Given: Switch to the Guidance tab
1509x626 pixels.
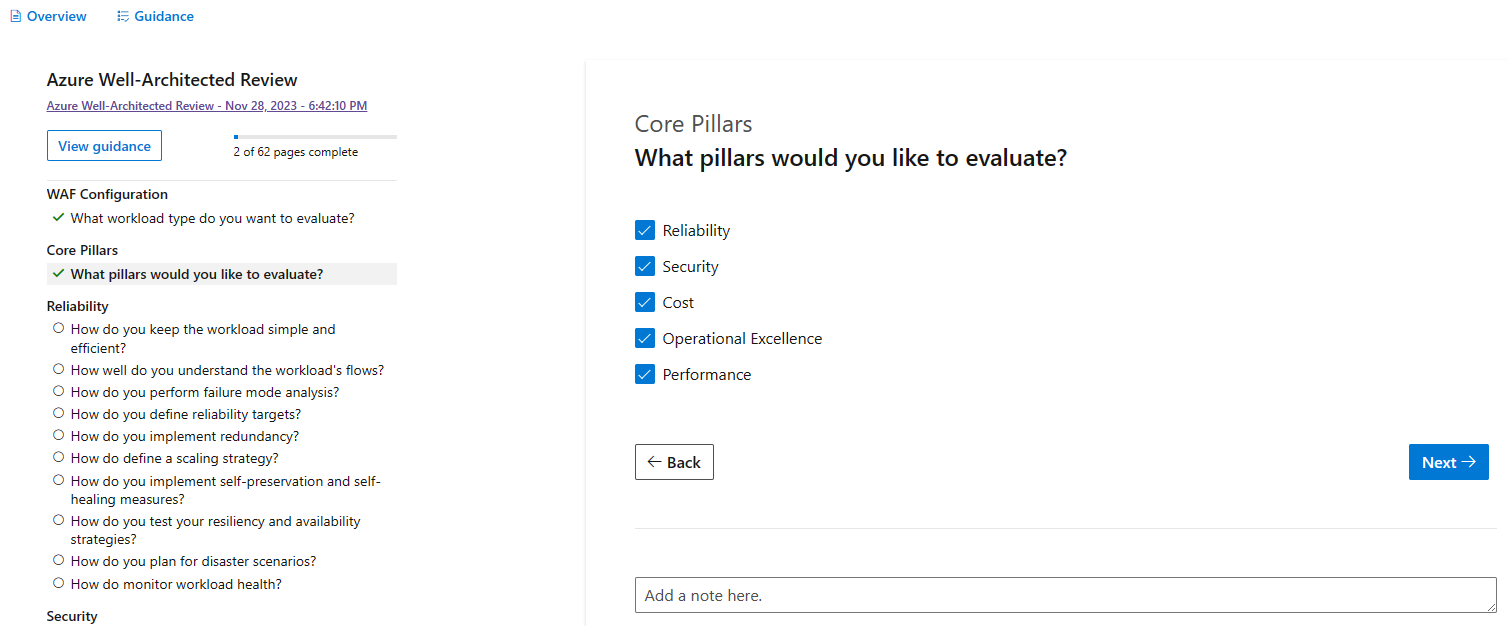Looking at the screenshot, I should pos(164,16).
